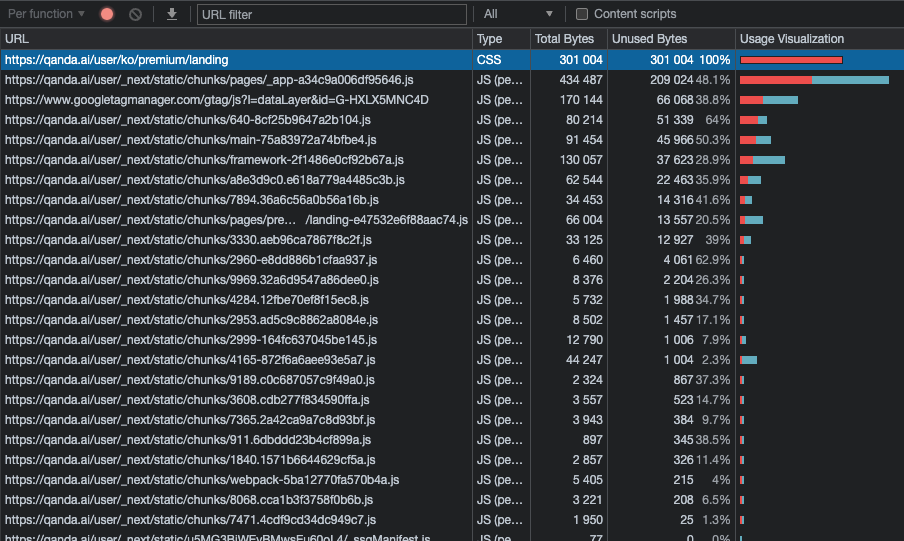Screen dimensions: 904x541
Task: Select the 2999-164fc637045be145.js row
Action: click(452, 340)
